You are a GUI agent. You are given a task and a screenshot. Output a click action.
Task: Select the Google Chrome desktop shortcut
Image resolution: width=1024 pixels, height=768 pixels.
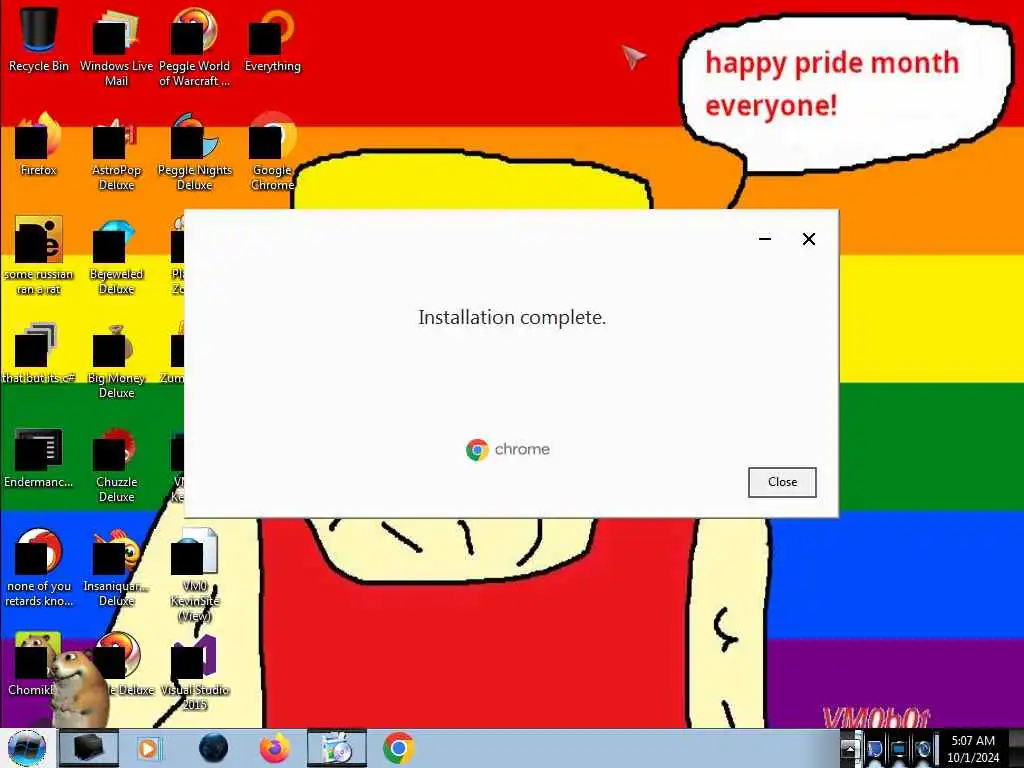(x=272, y=152)
